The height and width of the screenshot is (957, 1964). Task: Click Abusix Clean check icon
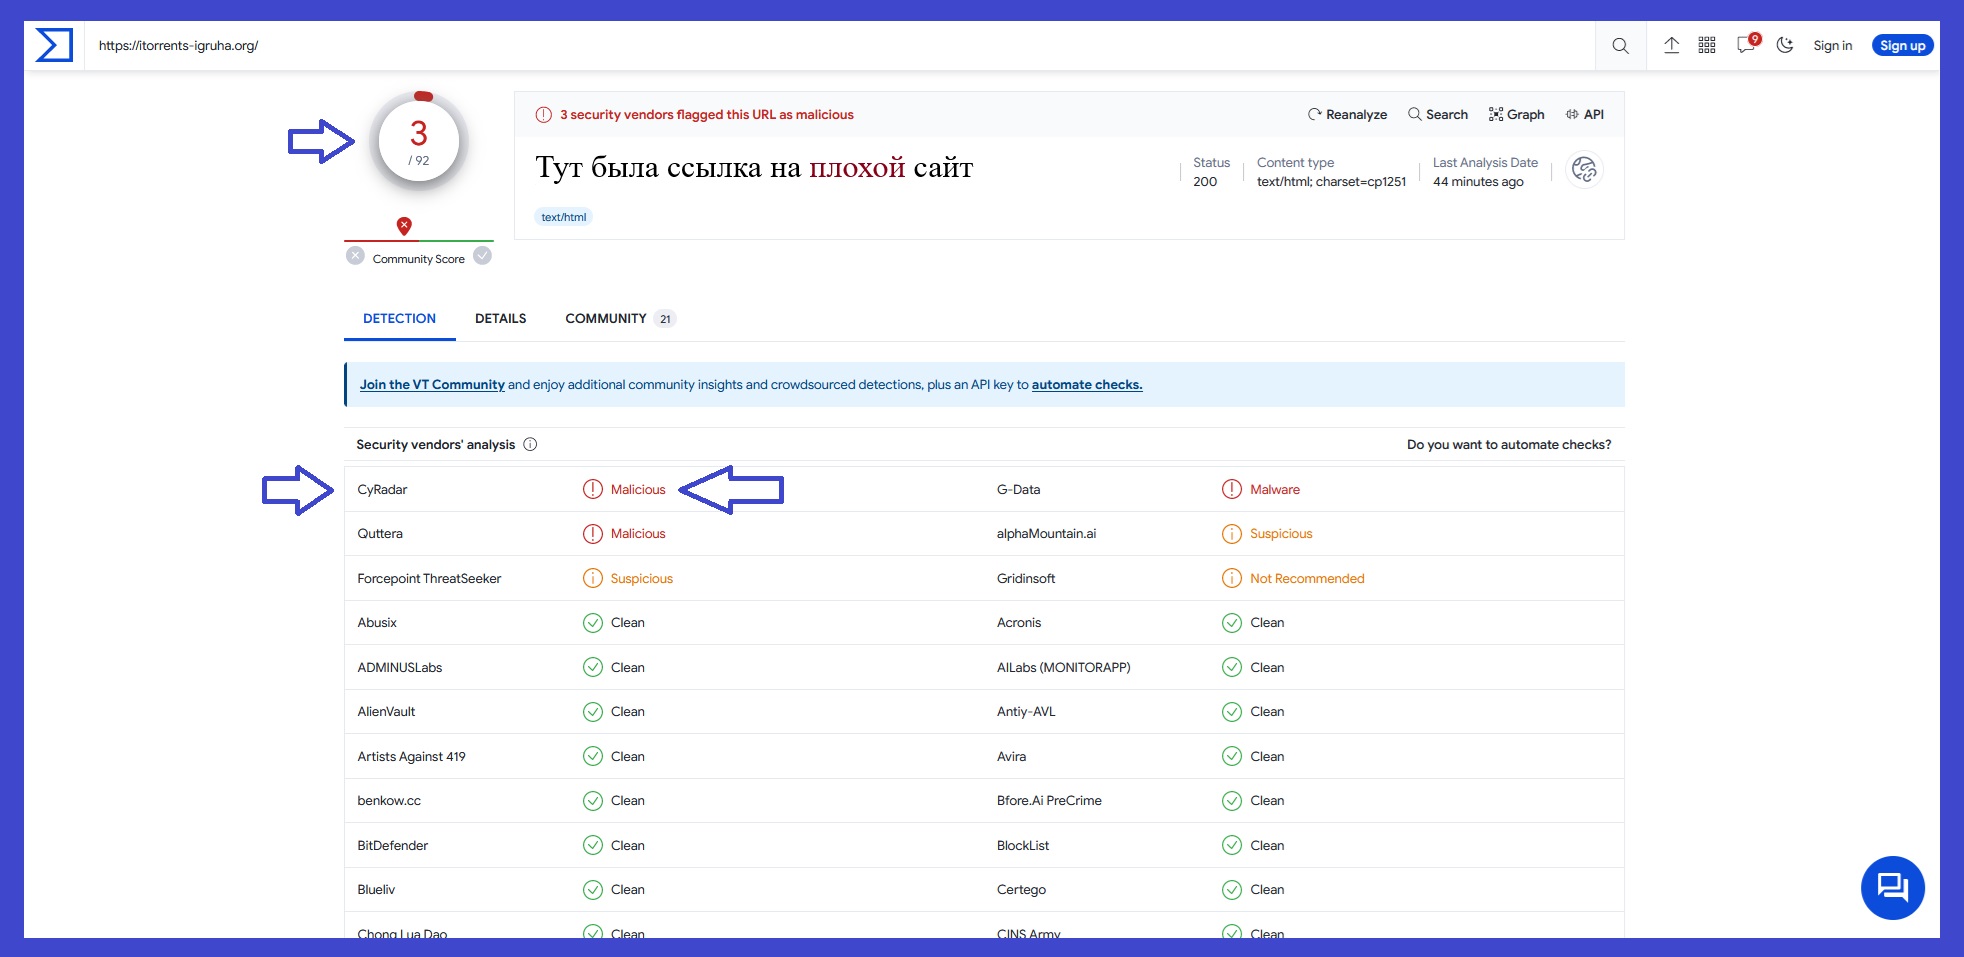click(593, 622)
